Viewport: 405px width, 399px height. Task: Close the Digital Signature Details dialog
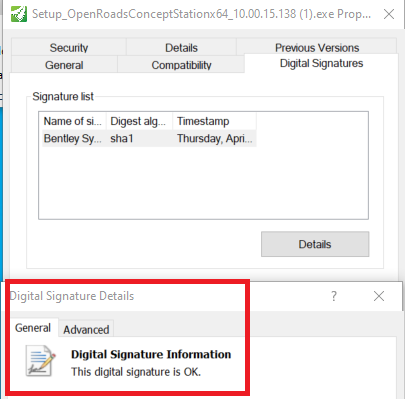point(379,296)
